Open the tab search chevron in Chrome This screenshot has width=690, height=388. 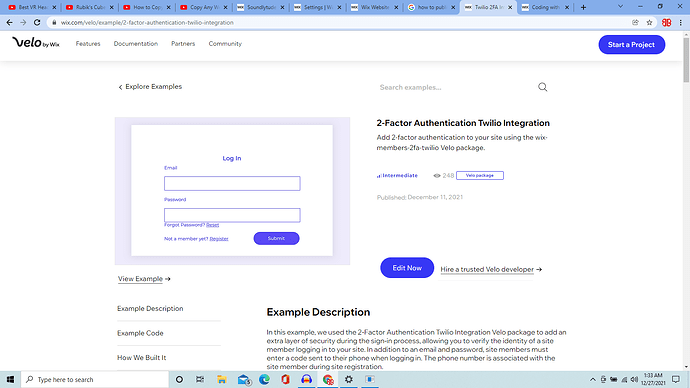[x=620, y=7]
